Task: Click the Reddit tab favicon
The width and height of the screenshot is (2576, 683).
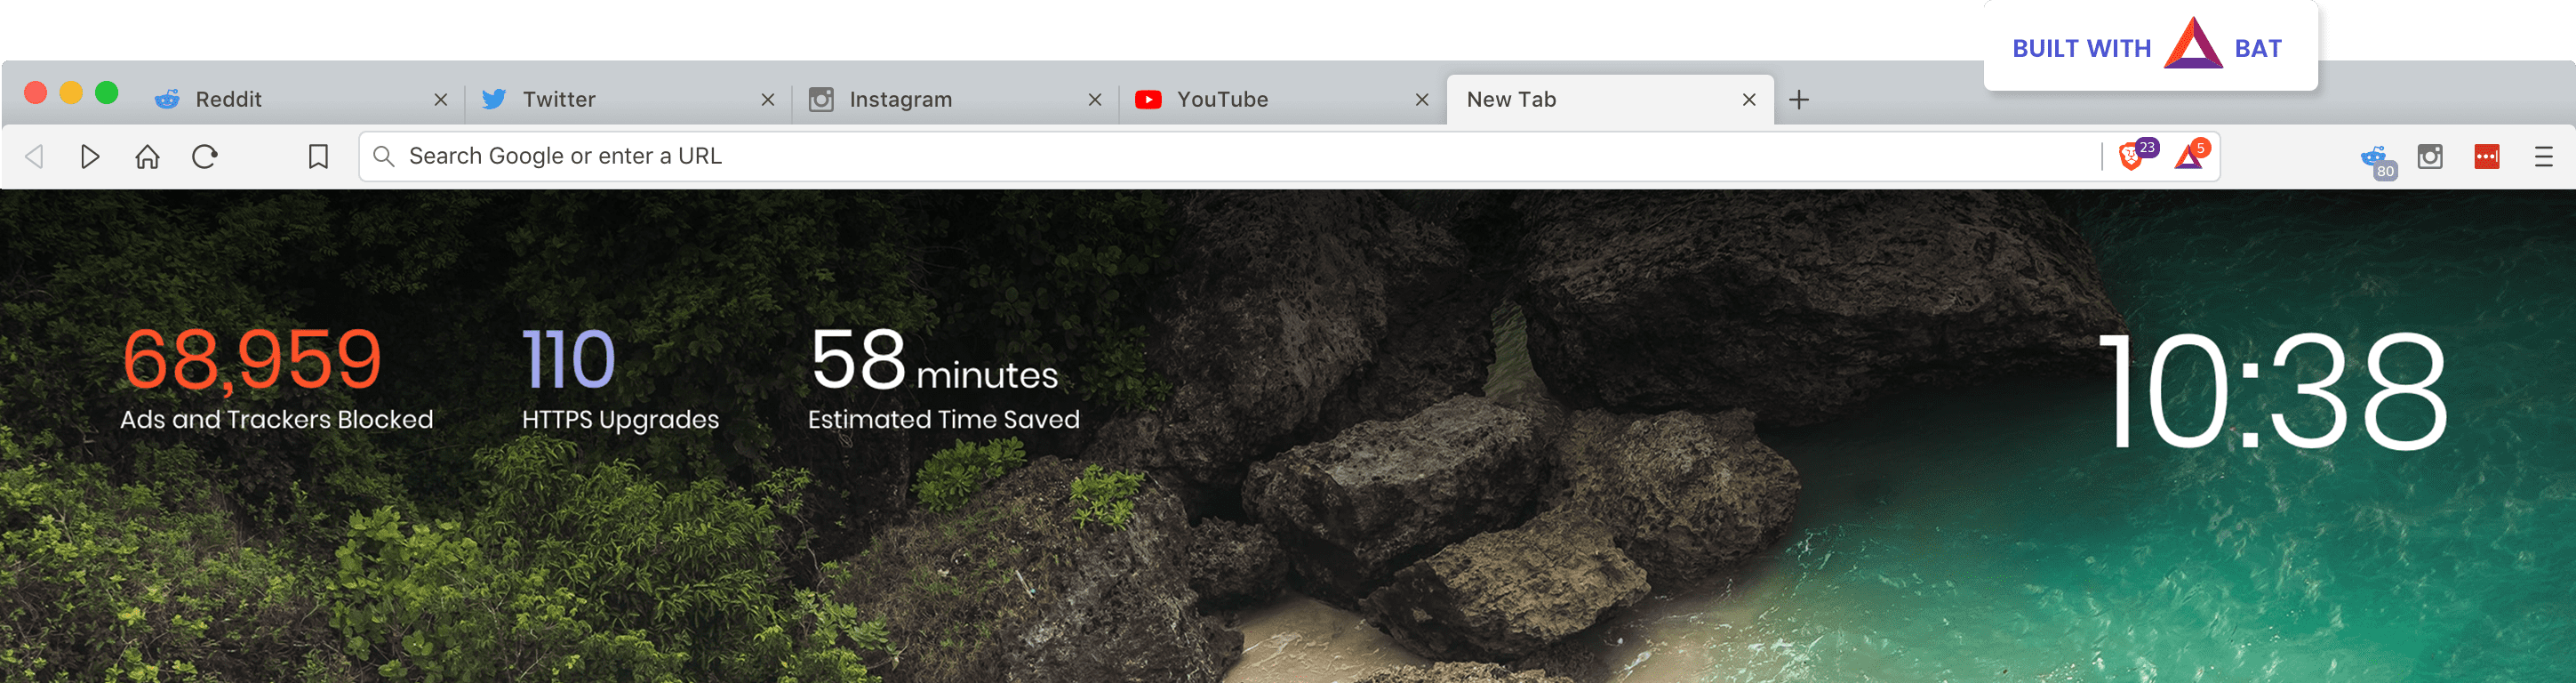Action: coord(167,99)
